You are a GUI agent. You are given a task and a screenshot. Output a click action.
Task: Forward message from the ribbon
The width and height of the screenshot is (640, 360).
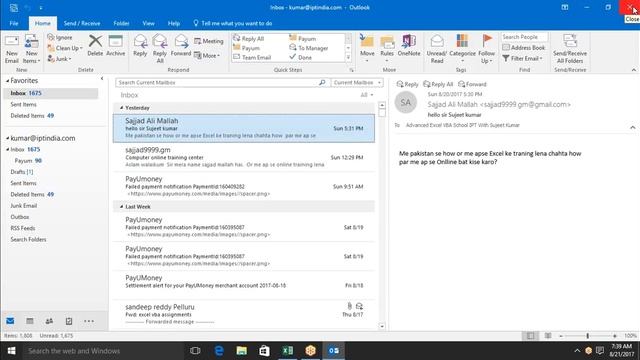pos(181,46)
